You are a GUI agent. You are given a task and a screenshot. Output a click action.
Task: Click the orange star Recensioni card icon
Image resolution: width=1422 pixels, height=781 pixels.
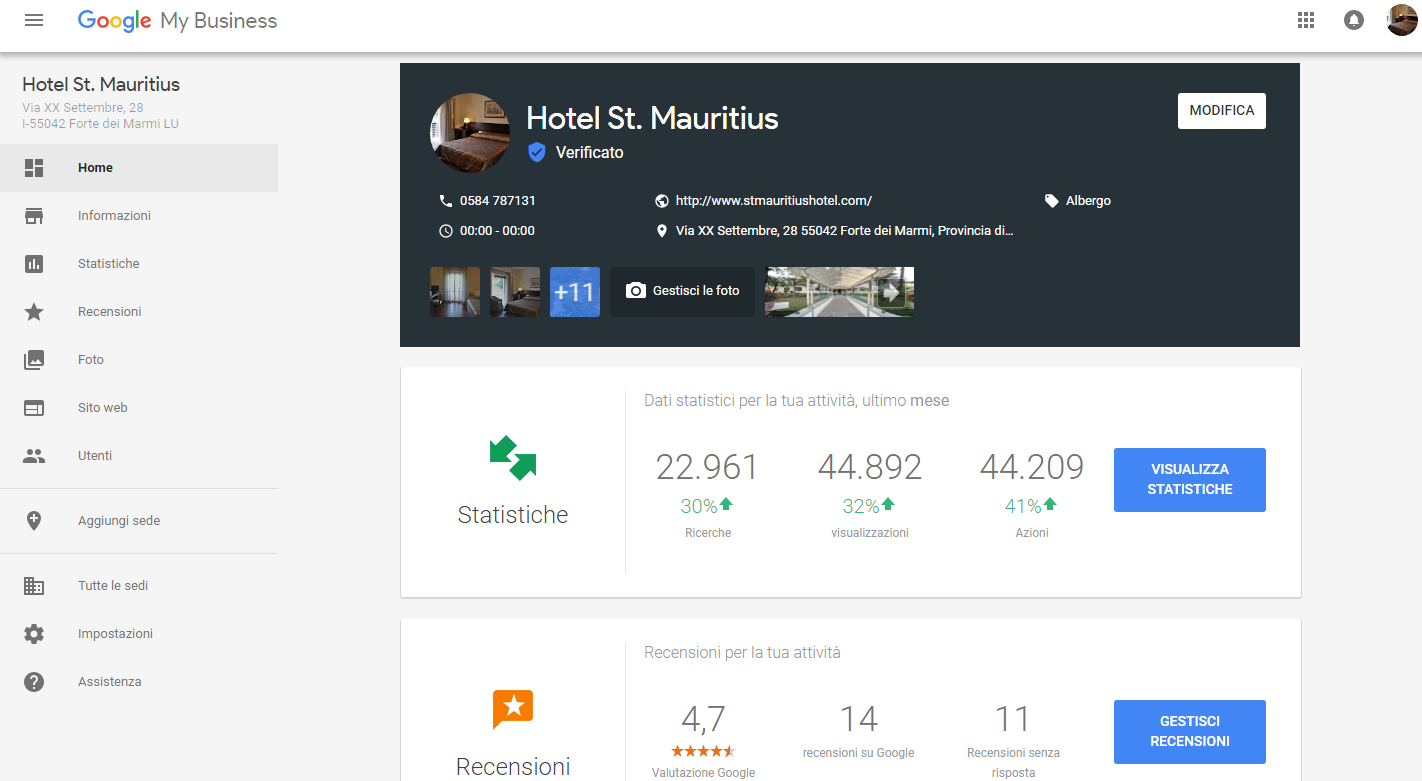pos(513,709)
